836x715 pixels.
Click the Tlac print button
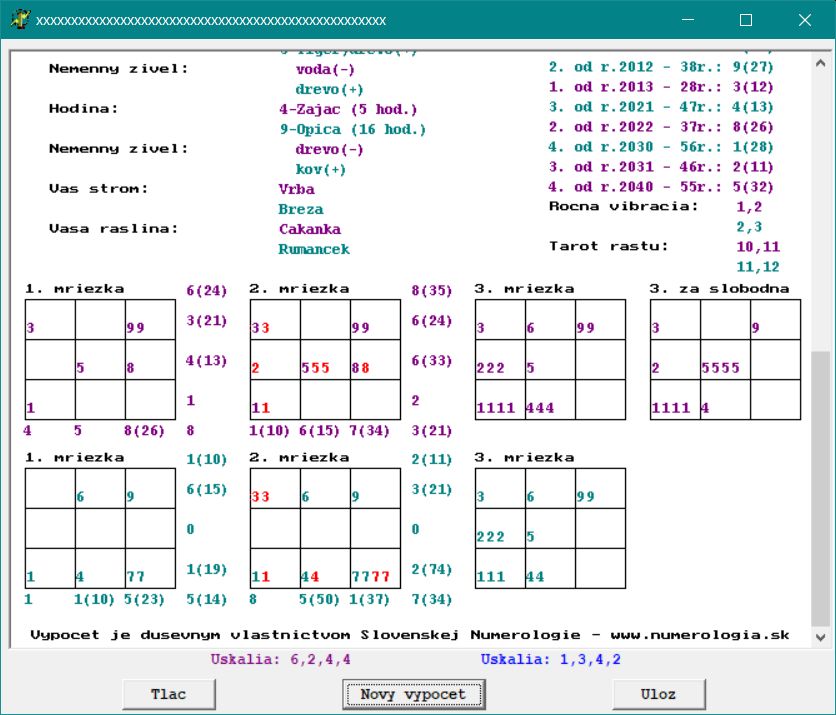click(168, 694)
